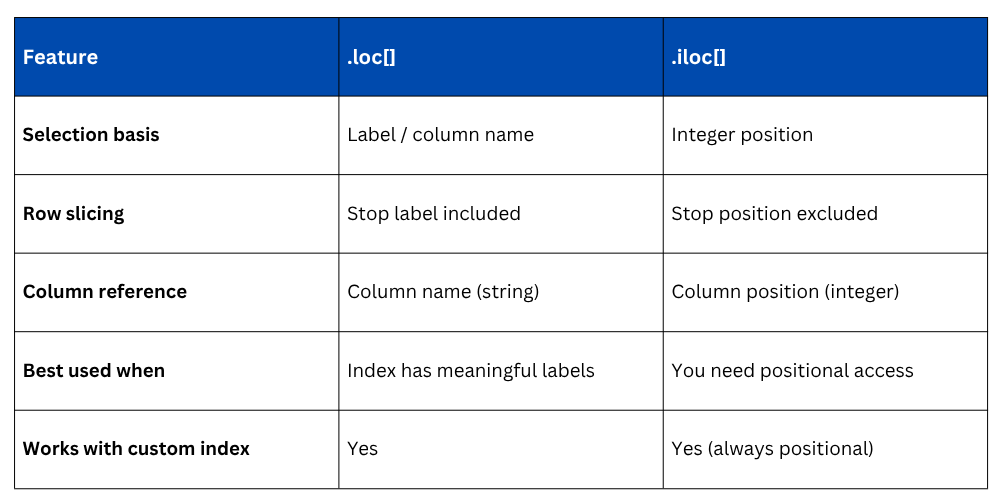Select the plain 'Yes' cell under .loc[]
Screen dimensions: 1000x500
point(362,449)
